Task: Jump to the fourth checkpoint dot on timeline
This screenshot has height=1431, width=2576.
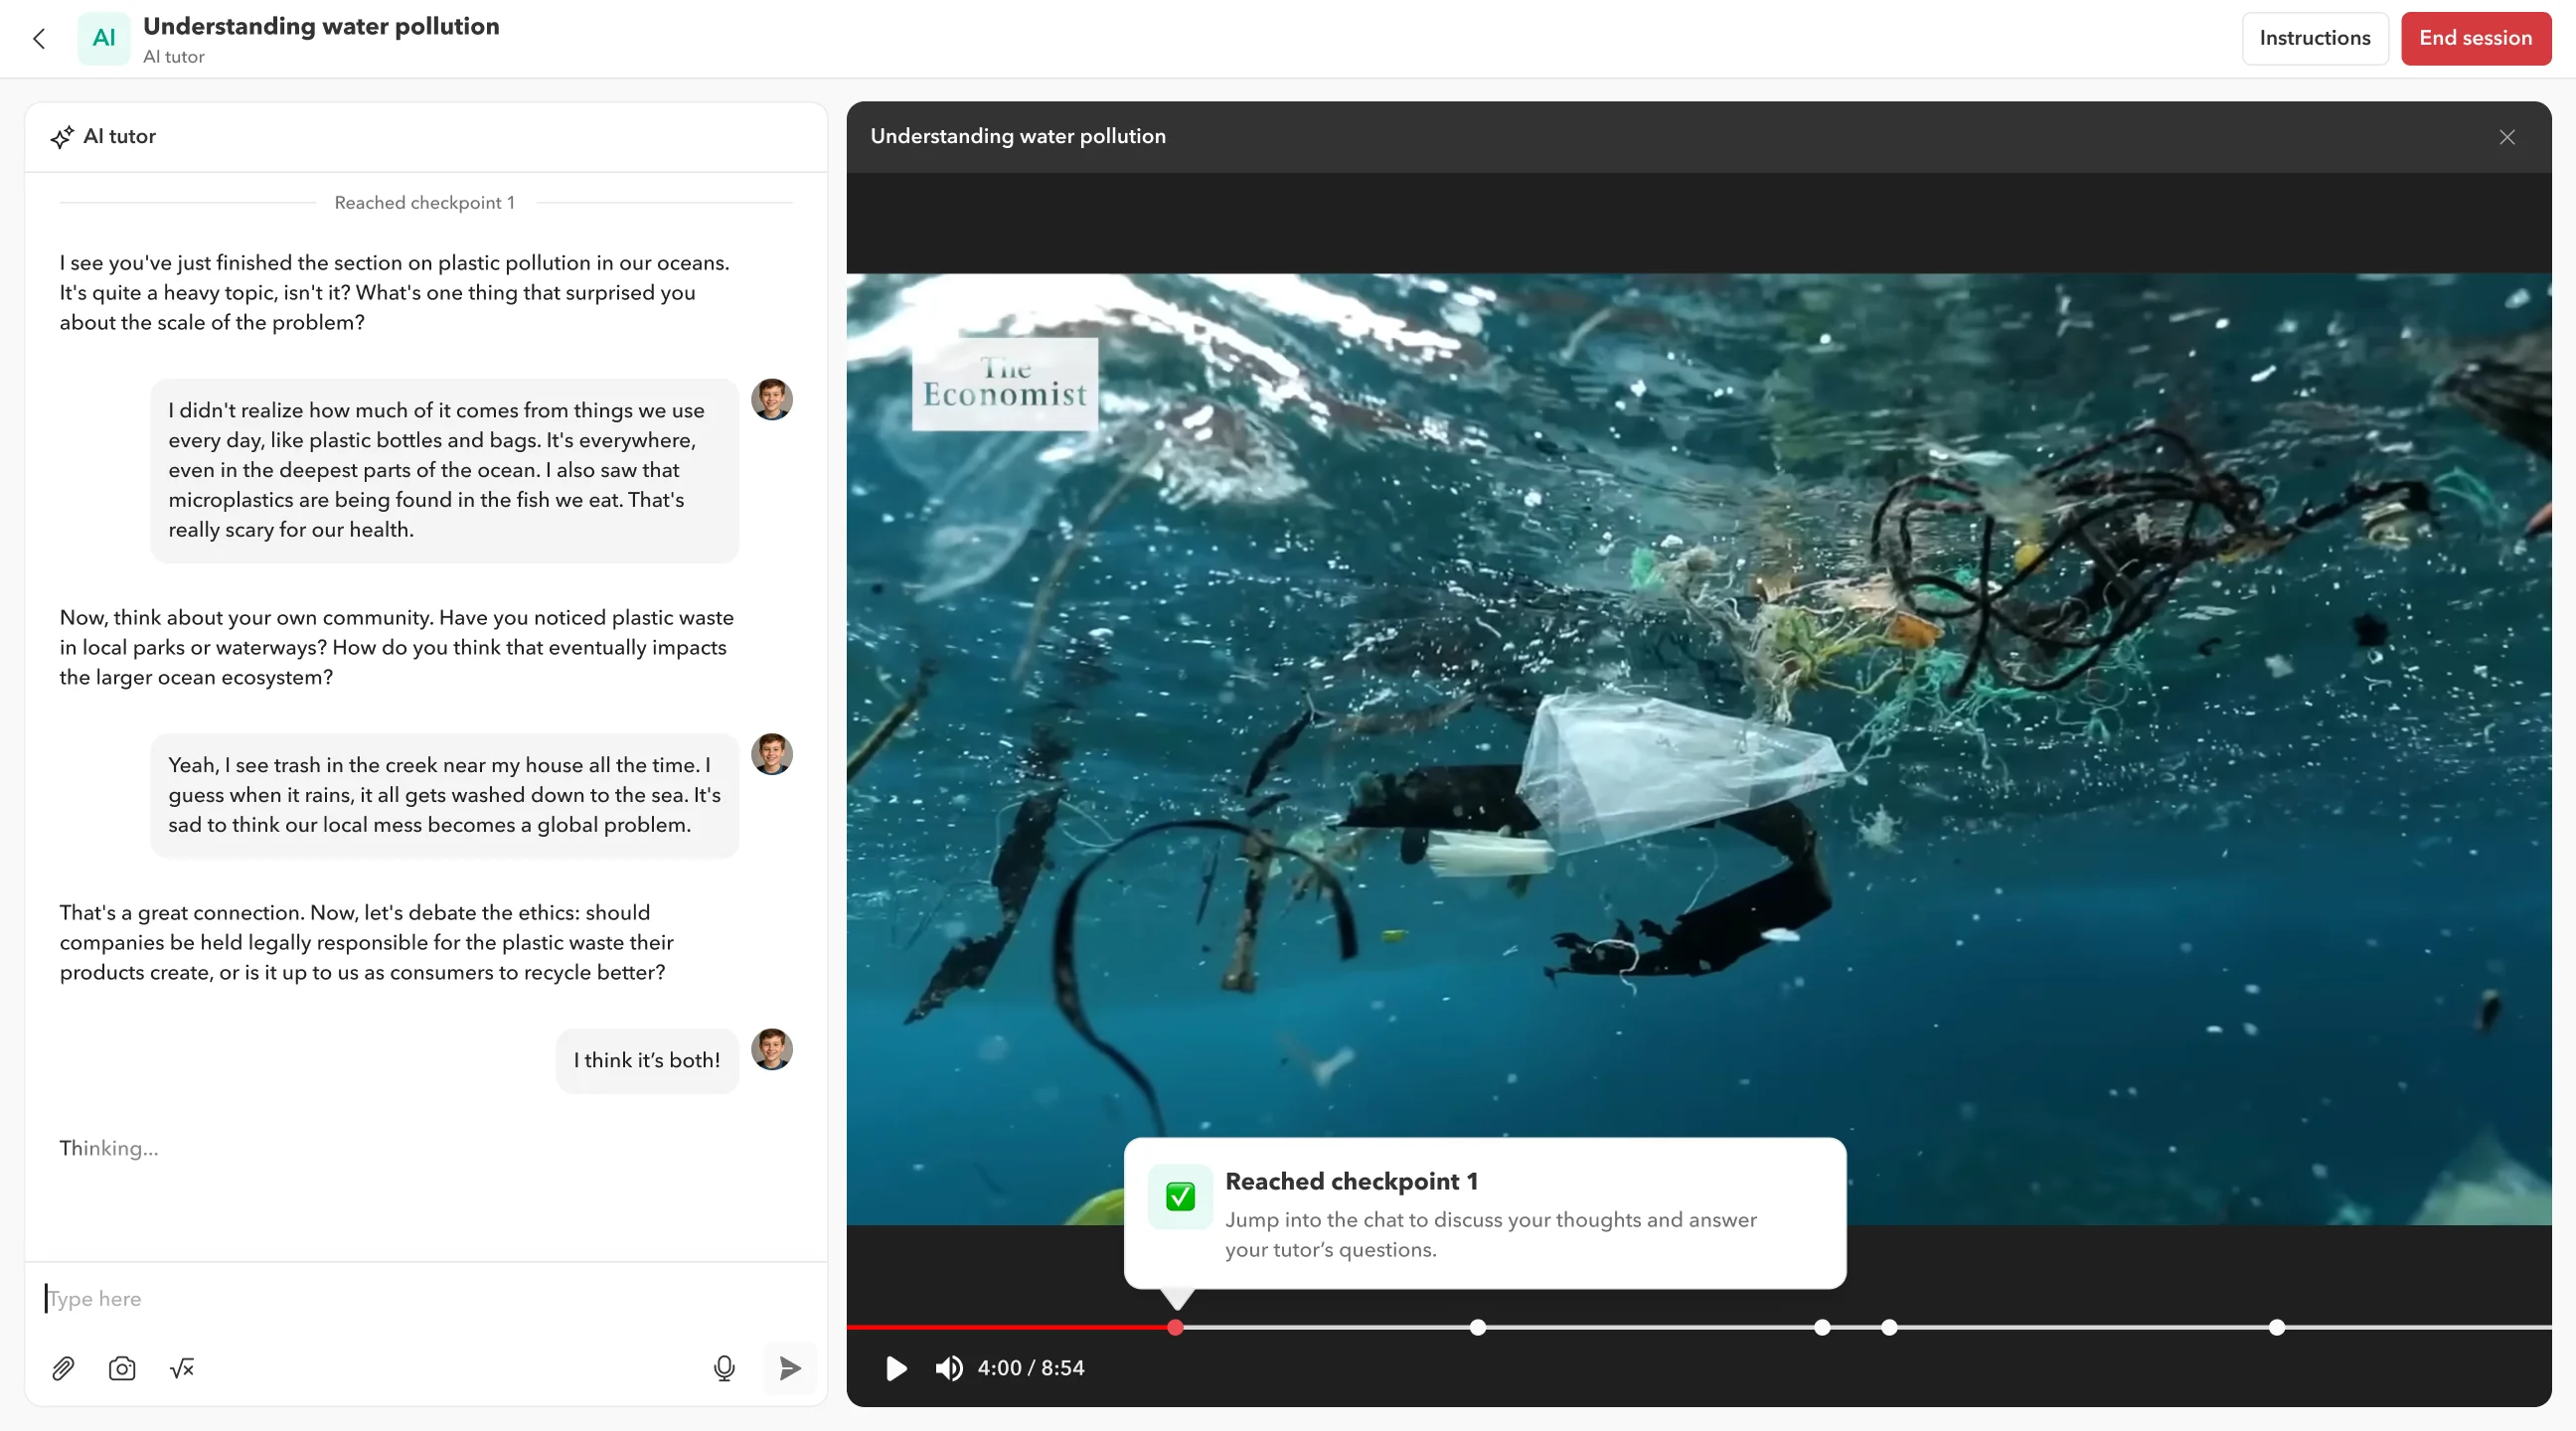Action: tap(1888, 1327)
